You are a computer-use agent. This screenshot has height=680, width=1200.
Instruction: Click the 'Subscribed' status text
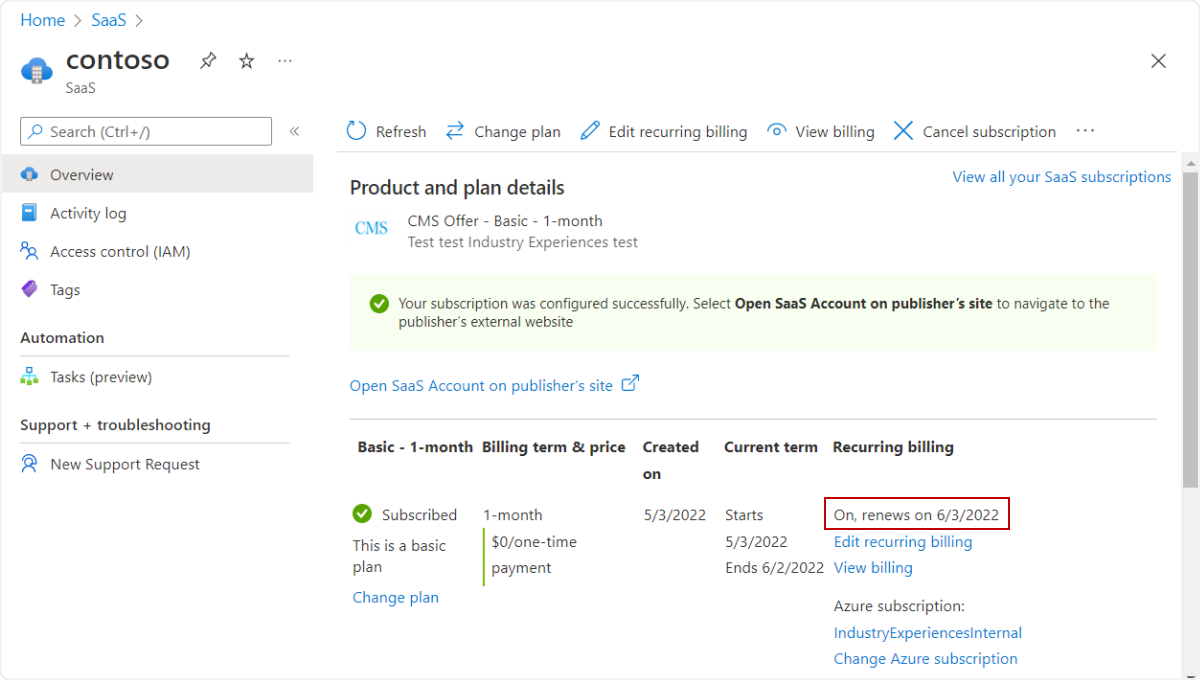pyautogui.click(x=419, y=515)
